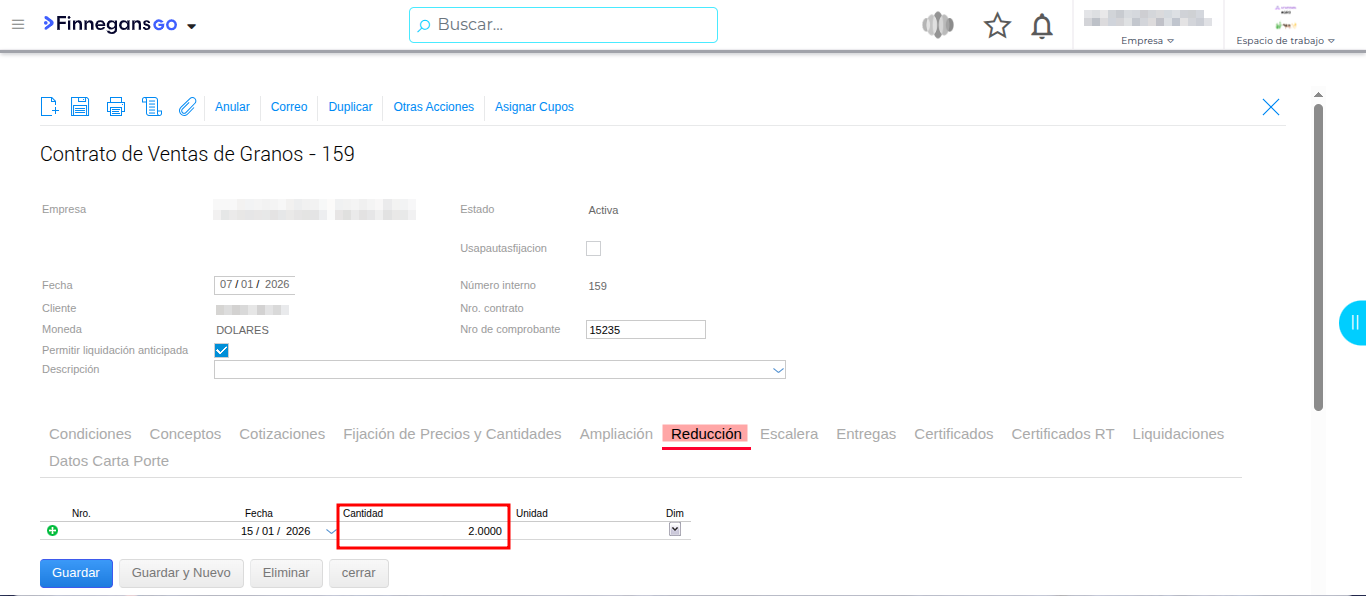
Task: Toggle the Usapautasfijacion checkbox
Action: coord(593,248)
